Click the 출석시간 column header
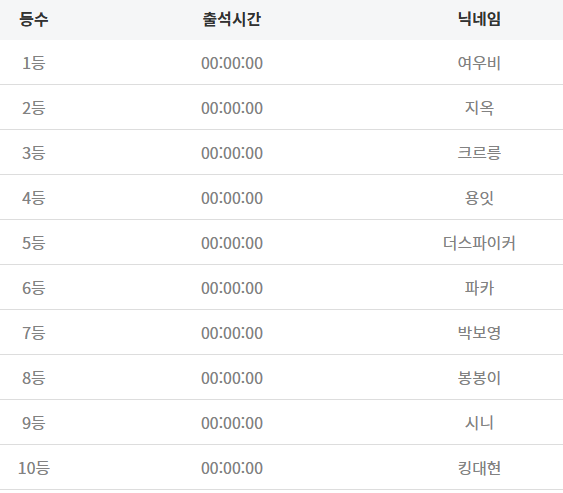 (x=232, y=19)
